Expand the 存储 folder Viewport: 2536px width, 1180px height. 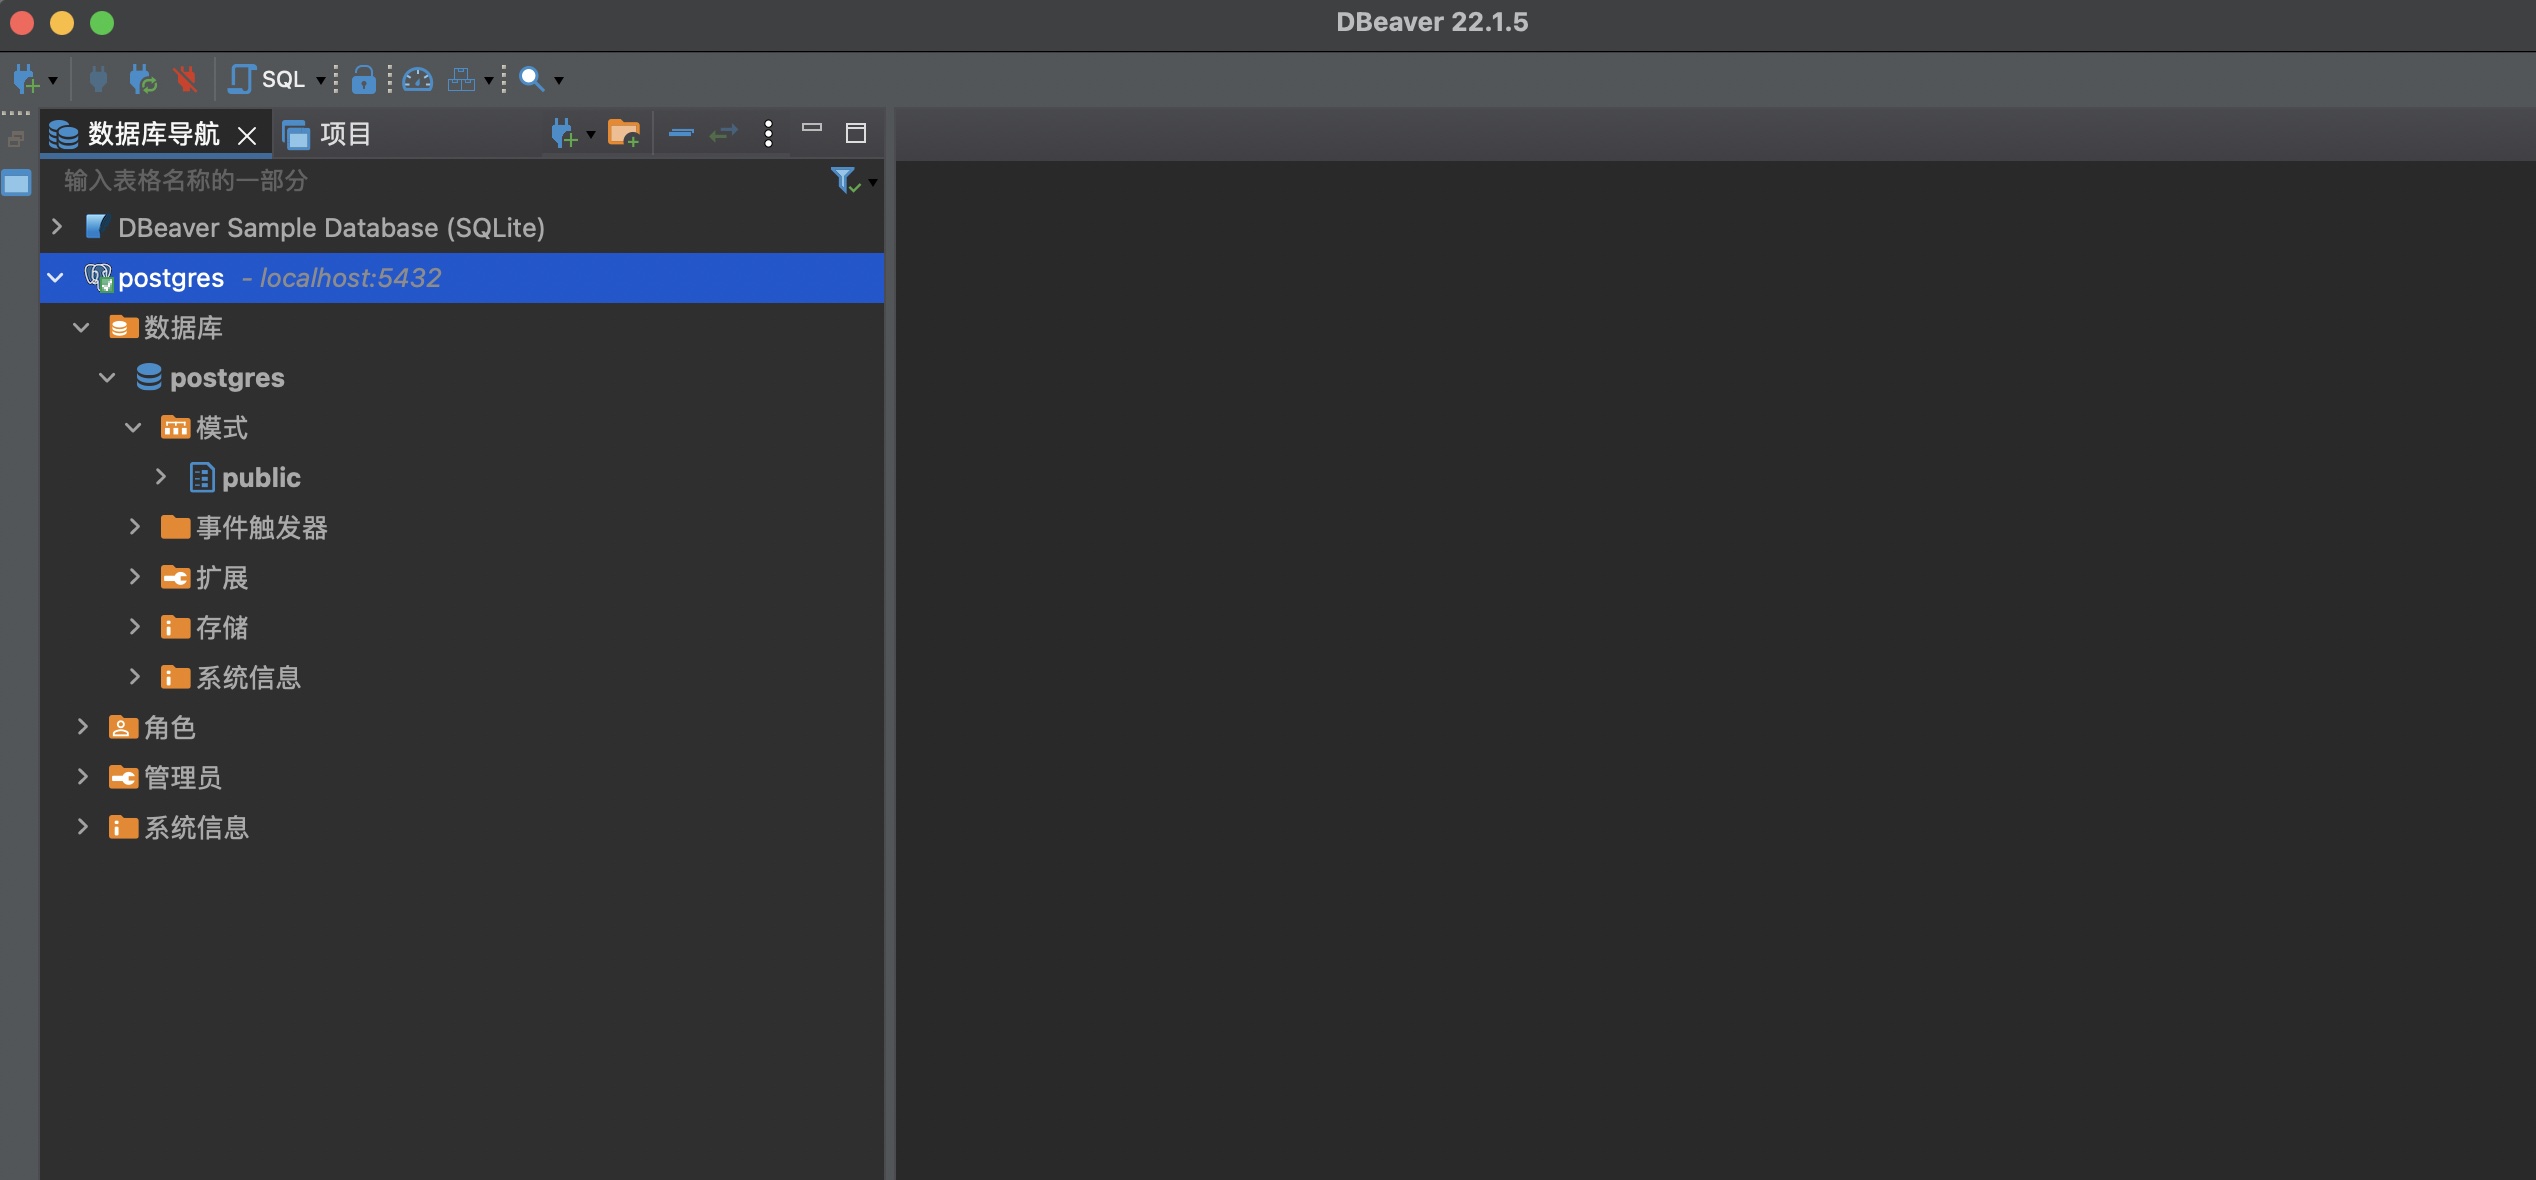point(135,627)
